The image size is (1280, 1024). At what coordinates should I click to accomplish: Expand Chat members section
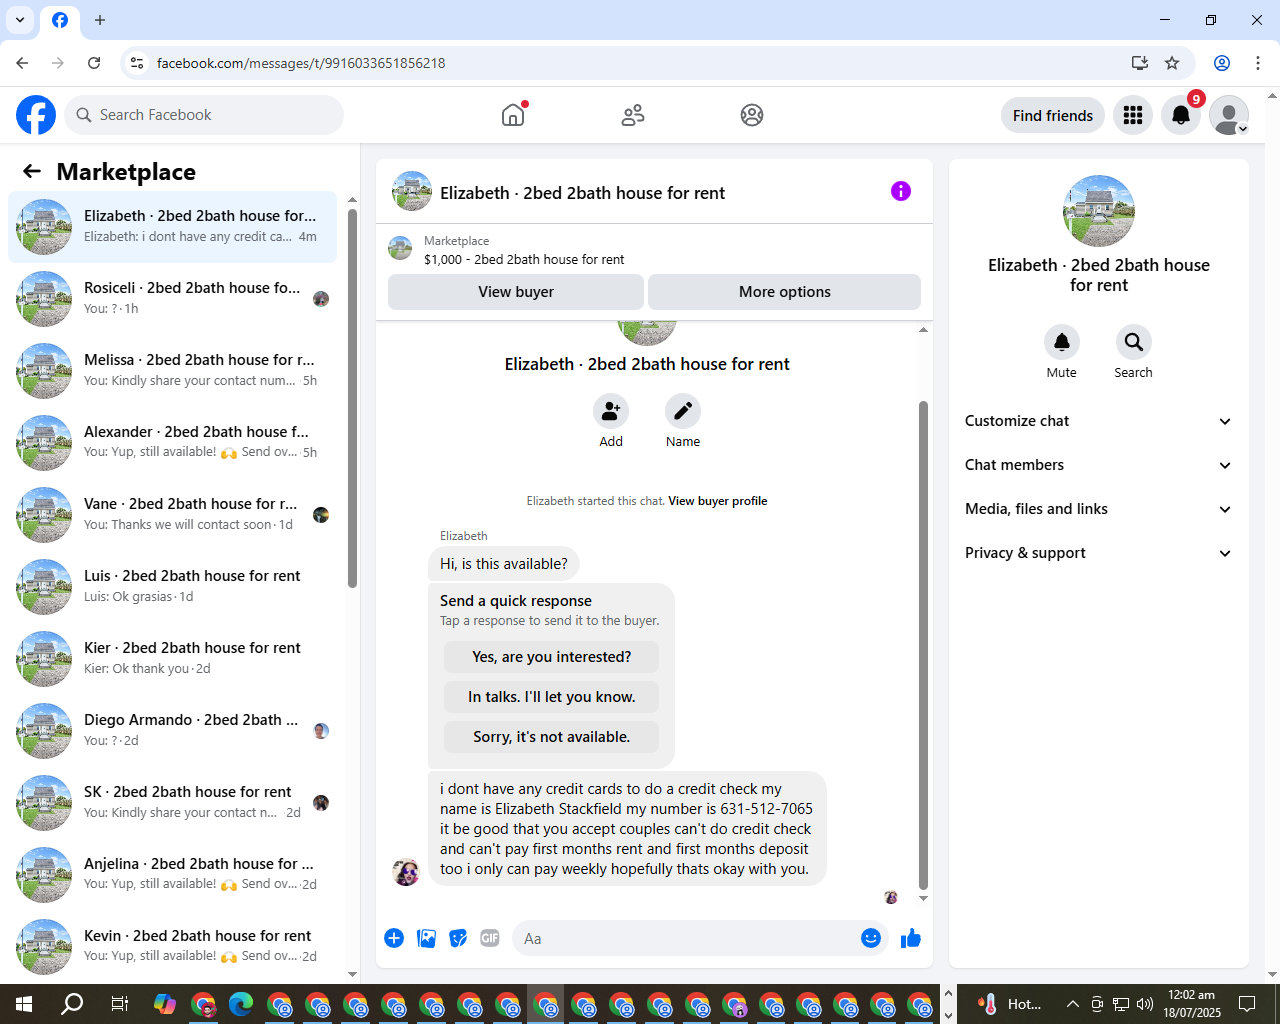[x=1098, y=465]
